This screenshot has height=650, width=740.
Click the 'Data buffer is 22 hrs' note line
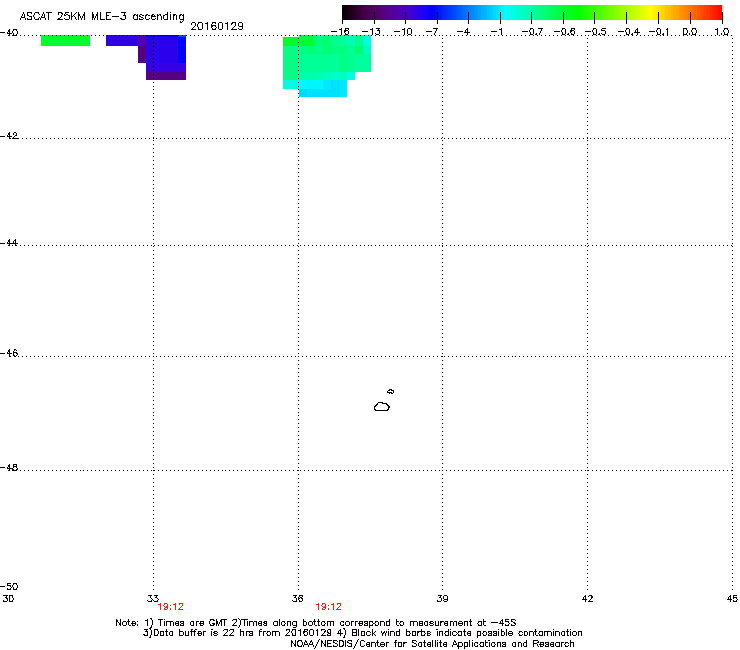(362, 633)
